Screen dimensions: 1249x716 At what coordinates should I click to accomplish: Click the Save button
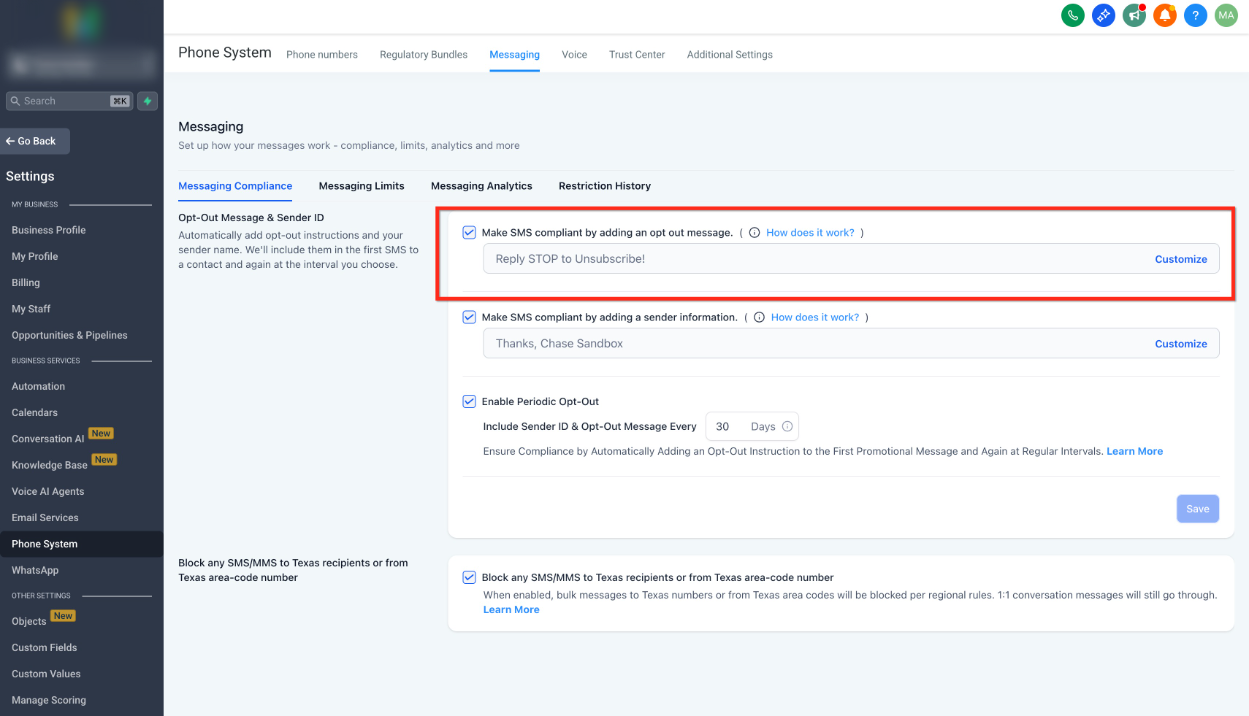pos(1198,509)
